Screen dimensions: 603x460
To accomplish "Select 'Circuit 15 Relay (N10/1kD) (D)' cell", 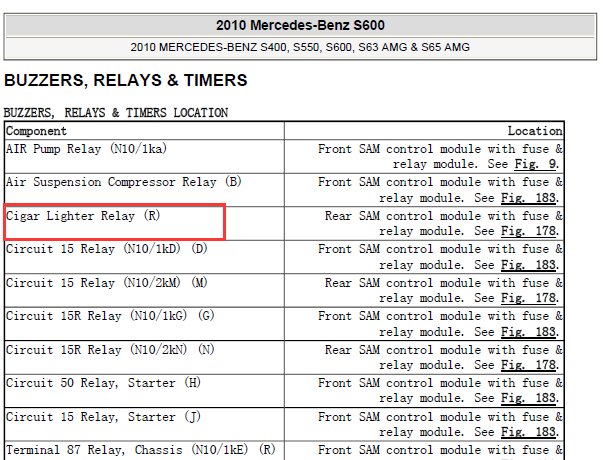I will coord(145,257).
